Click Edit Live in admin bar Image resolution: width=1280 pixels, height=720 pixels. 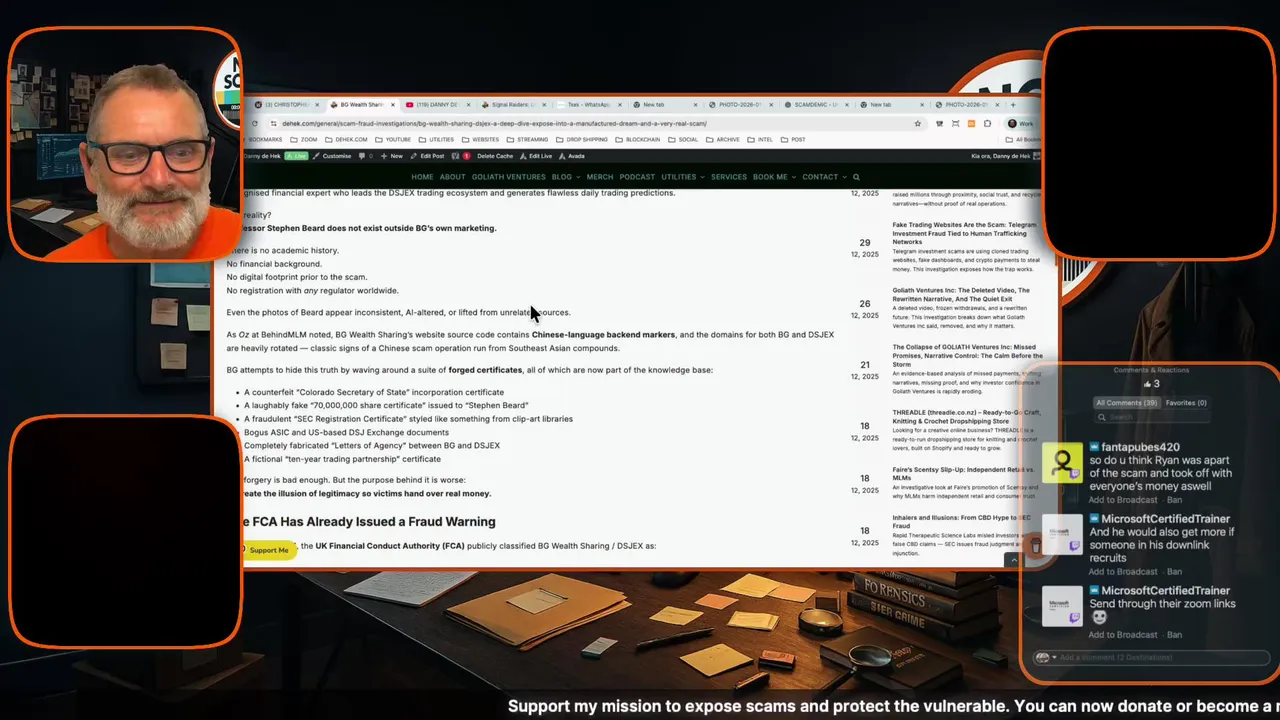point(536,156)
